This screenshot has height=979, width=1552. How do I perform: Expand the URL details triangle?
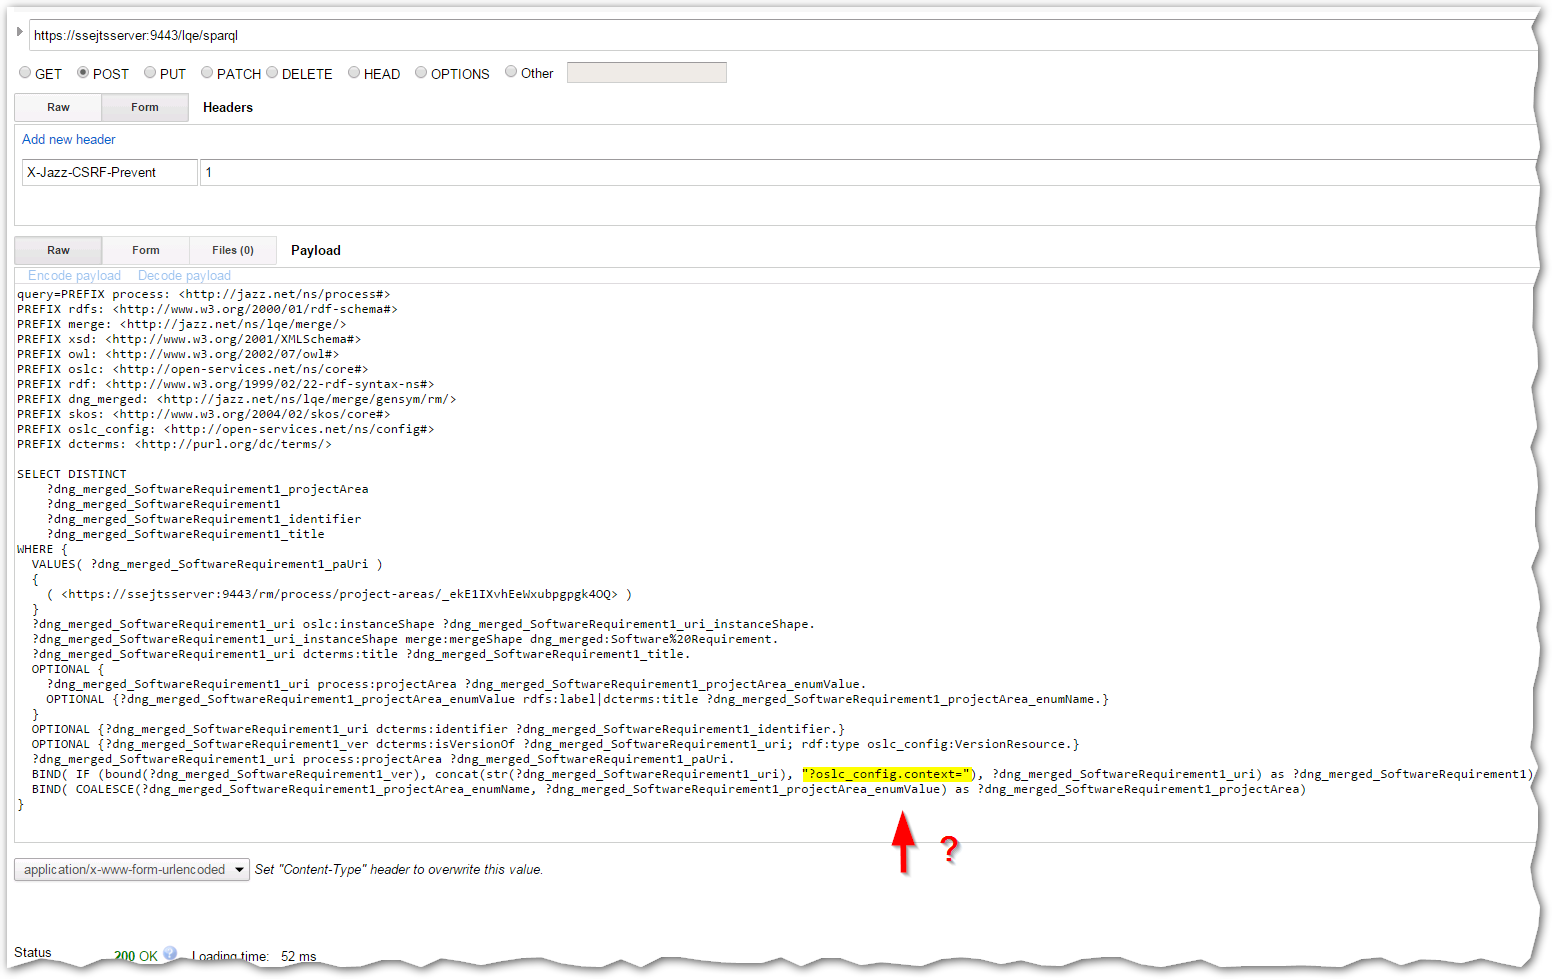[x=19, y=32]
